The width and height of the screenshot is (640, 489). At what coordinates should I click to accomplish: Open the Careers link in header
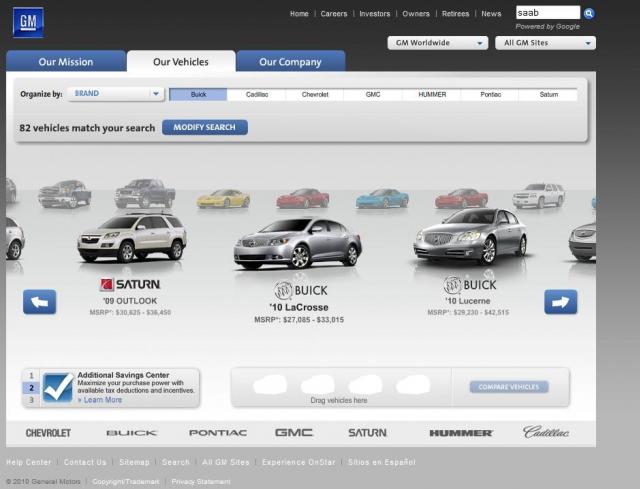tap(334, 13)
